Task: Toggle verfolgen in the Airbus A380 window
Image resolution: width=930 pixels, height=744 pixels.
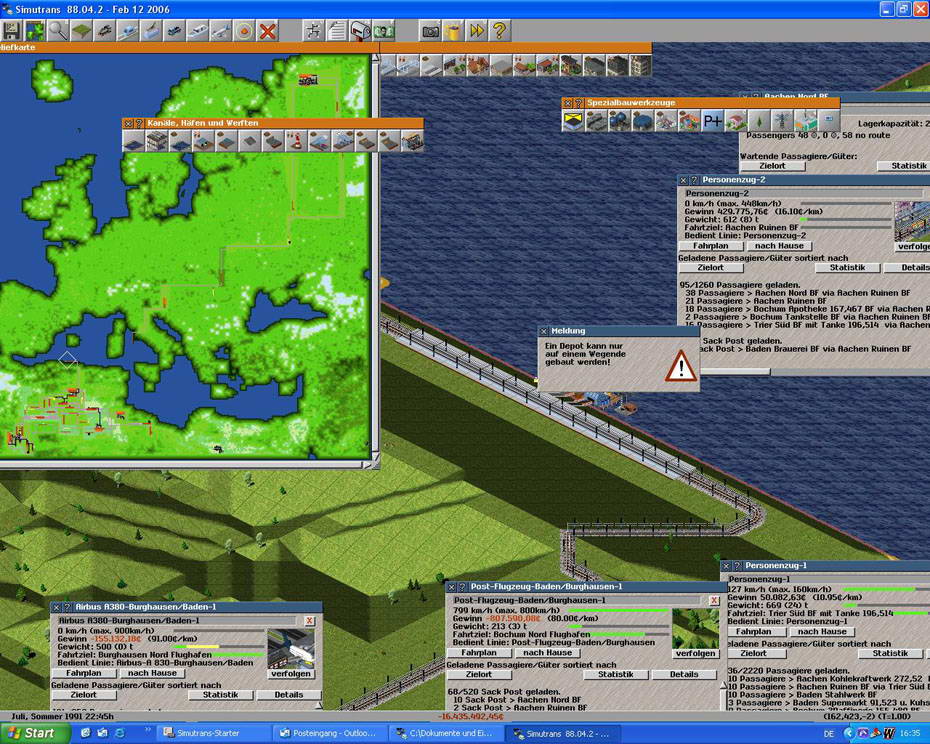Action: pyautogui.click(x=290, y=673)
